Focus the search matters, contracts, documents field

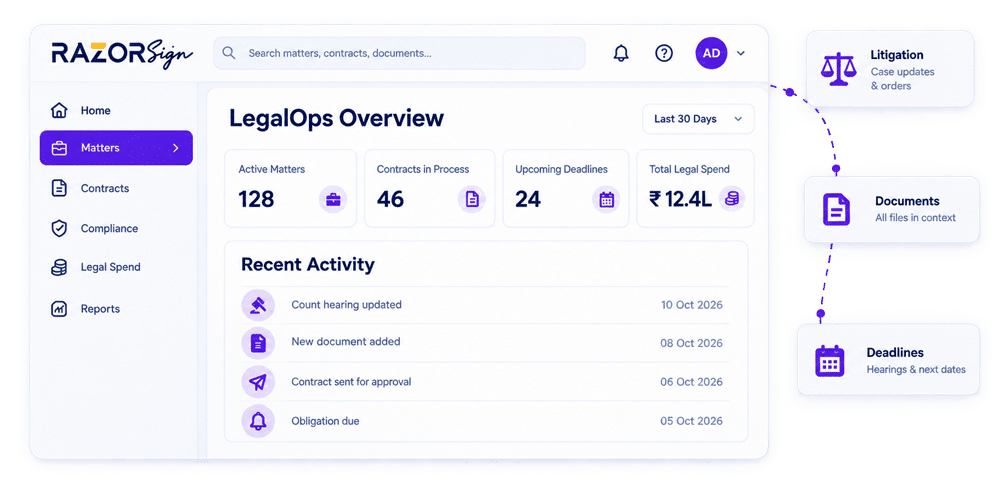coord(399,53)
